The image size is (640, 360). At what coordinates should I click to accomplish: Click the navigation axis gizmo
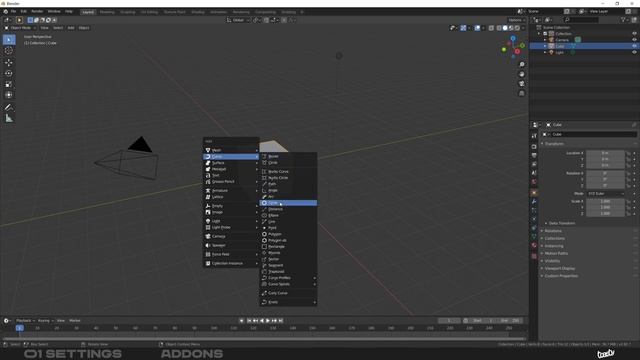513,47
